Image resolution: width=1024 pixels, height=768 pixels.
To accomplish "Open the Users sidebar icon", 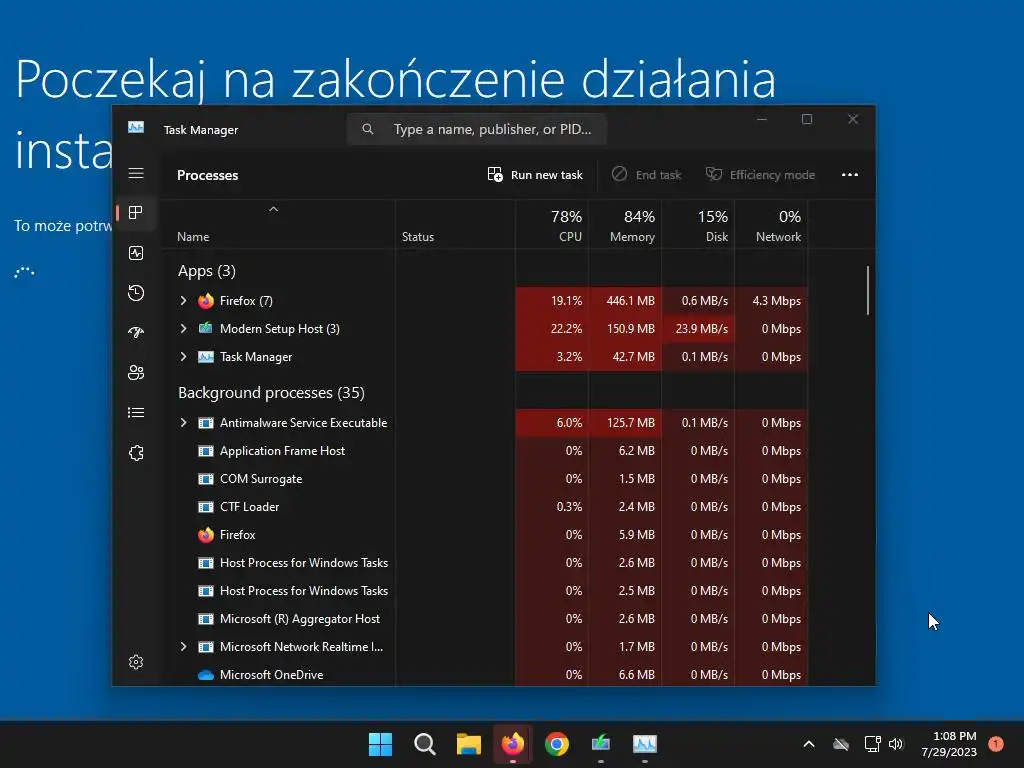I will (x=136, y=372).
